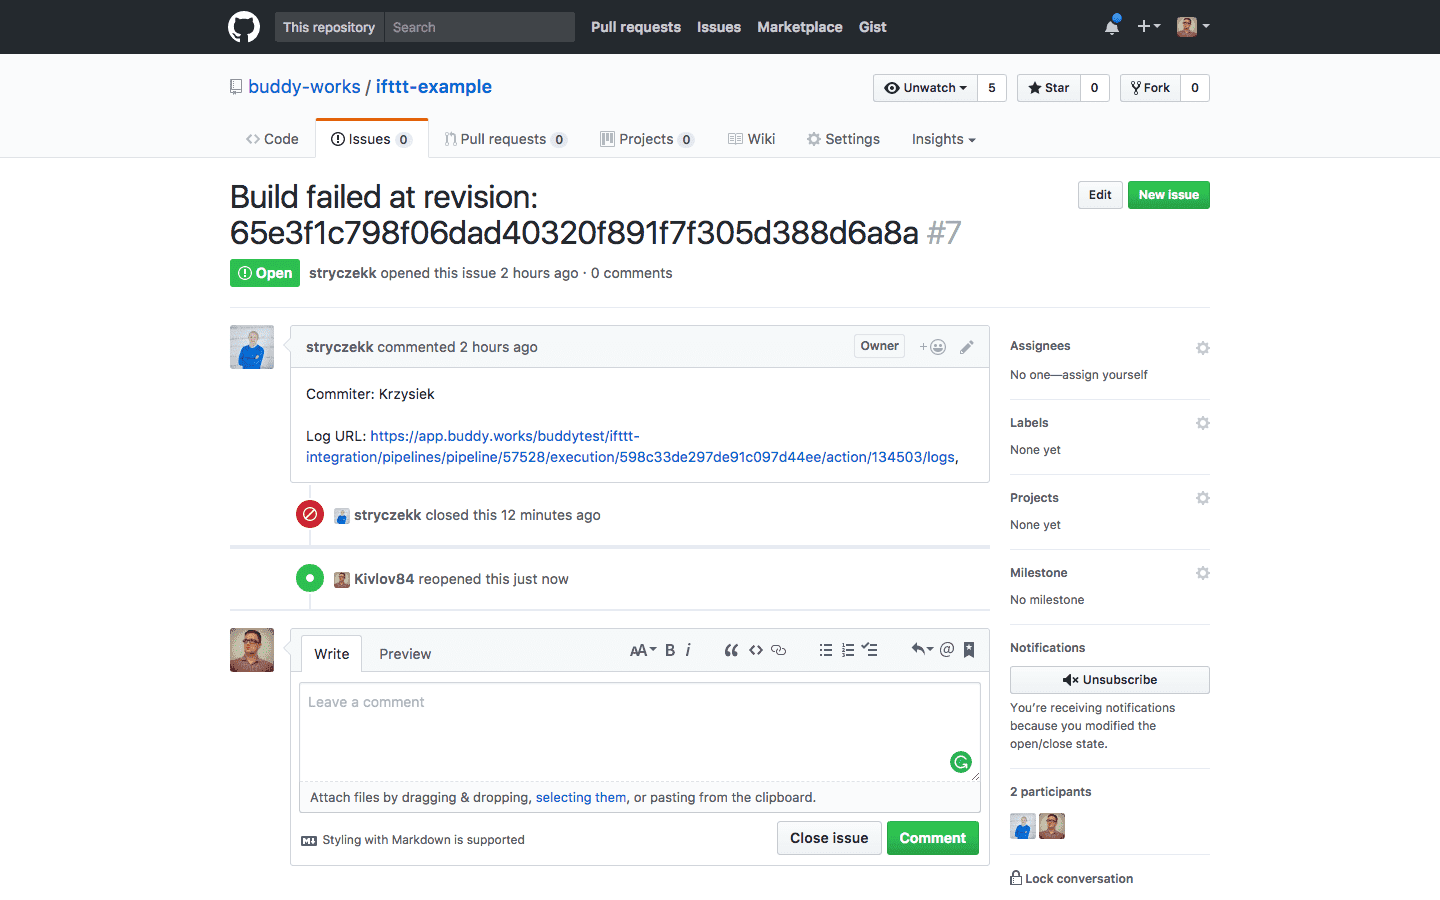Expand the Insights dropdown

943,139
